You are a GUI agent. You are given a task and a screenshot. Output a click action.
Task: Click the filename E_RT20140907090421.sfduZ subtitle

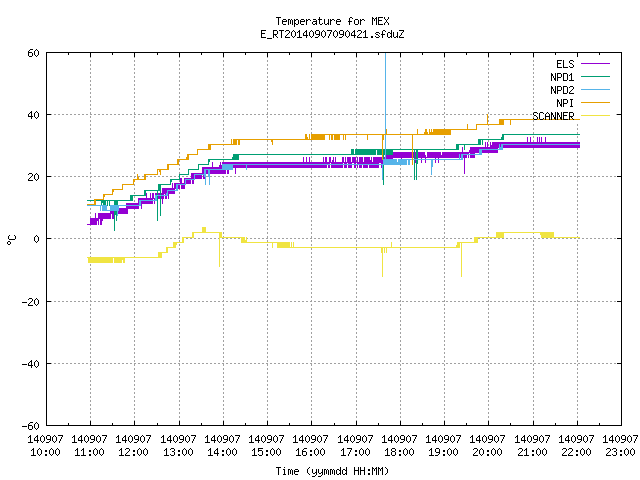pyautogui.click(x=332, y=34)
